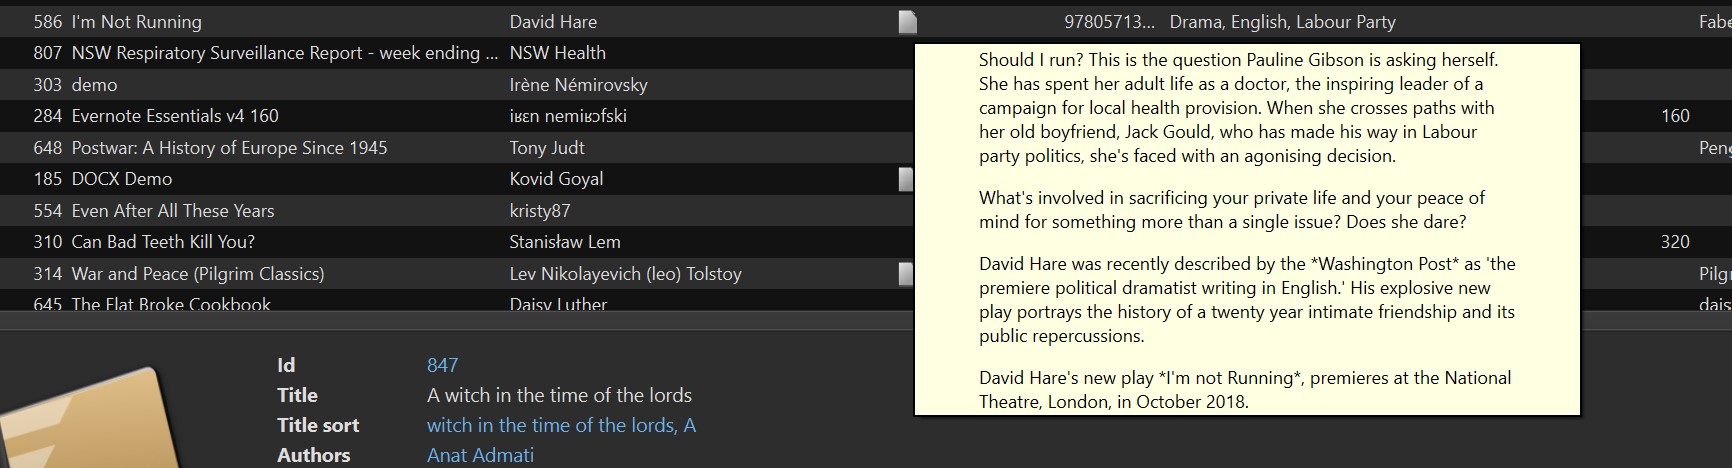Click comments icon in War and Peace row
This screenshot has height=468, width=1732.
click(x=906, y=273)
